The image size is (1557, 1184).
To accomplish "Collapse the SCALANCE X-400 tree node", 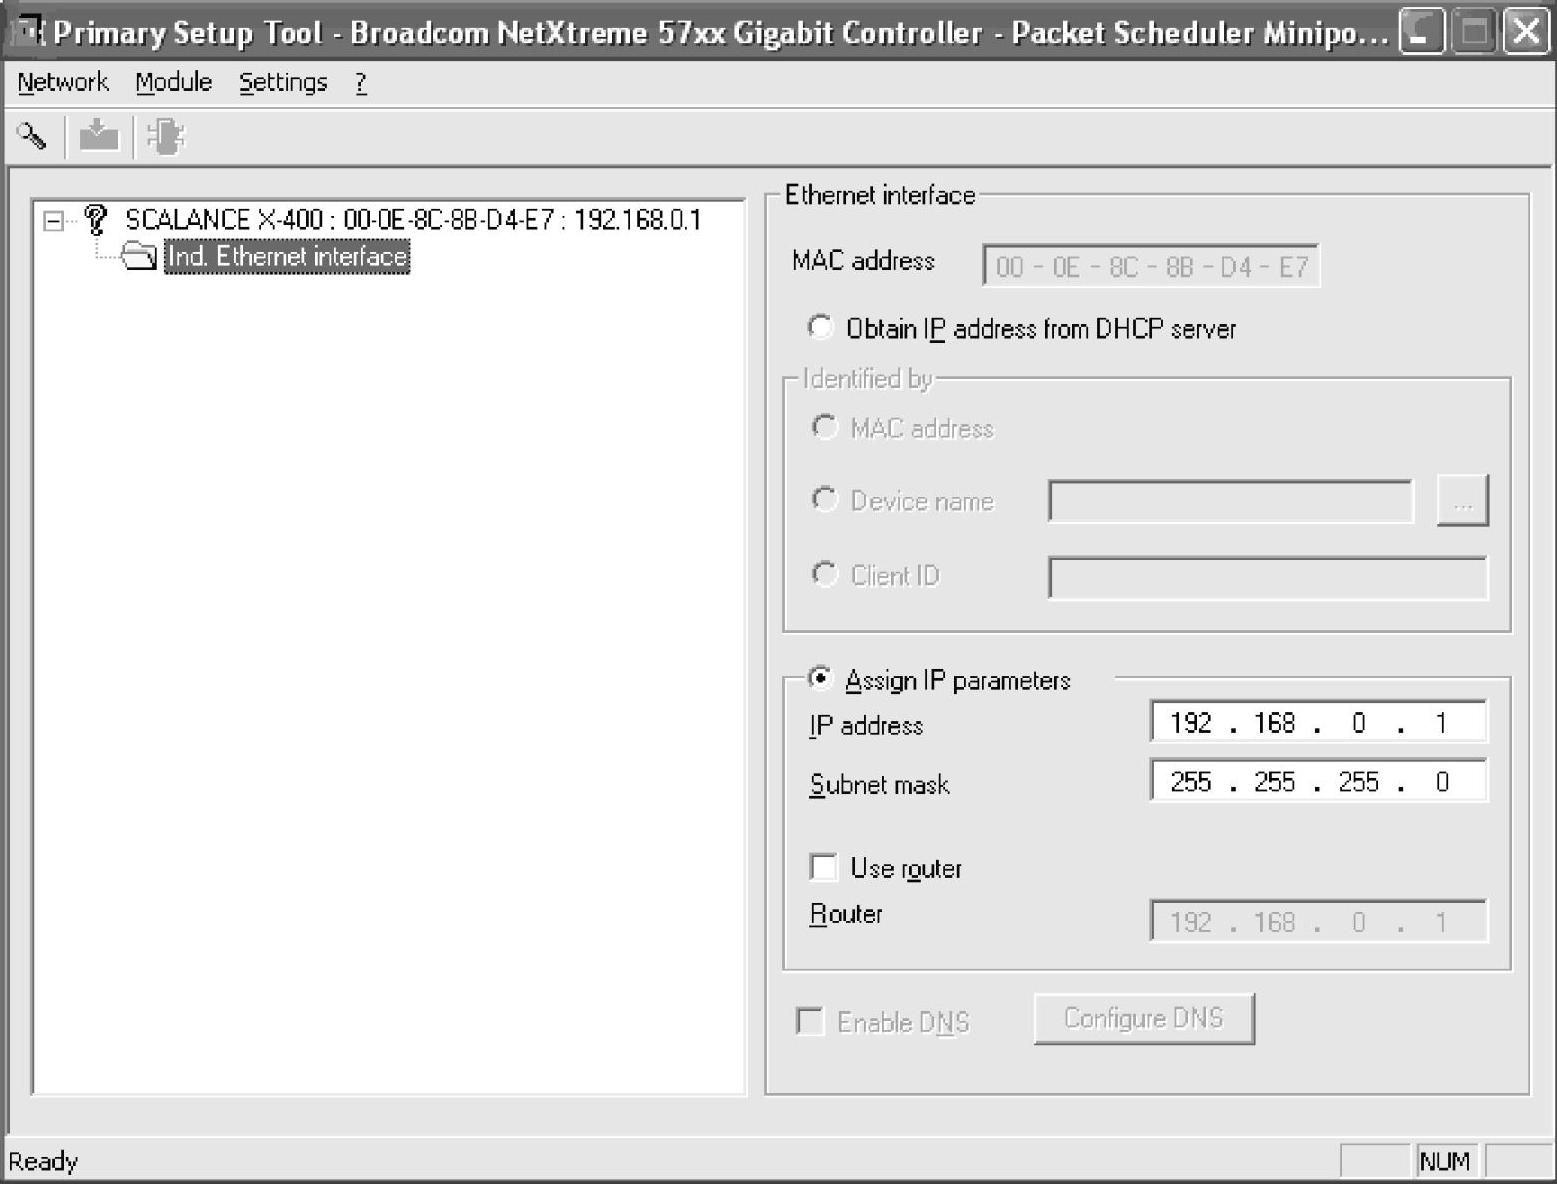I will tap(54, 221).
